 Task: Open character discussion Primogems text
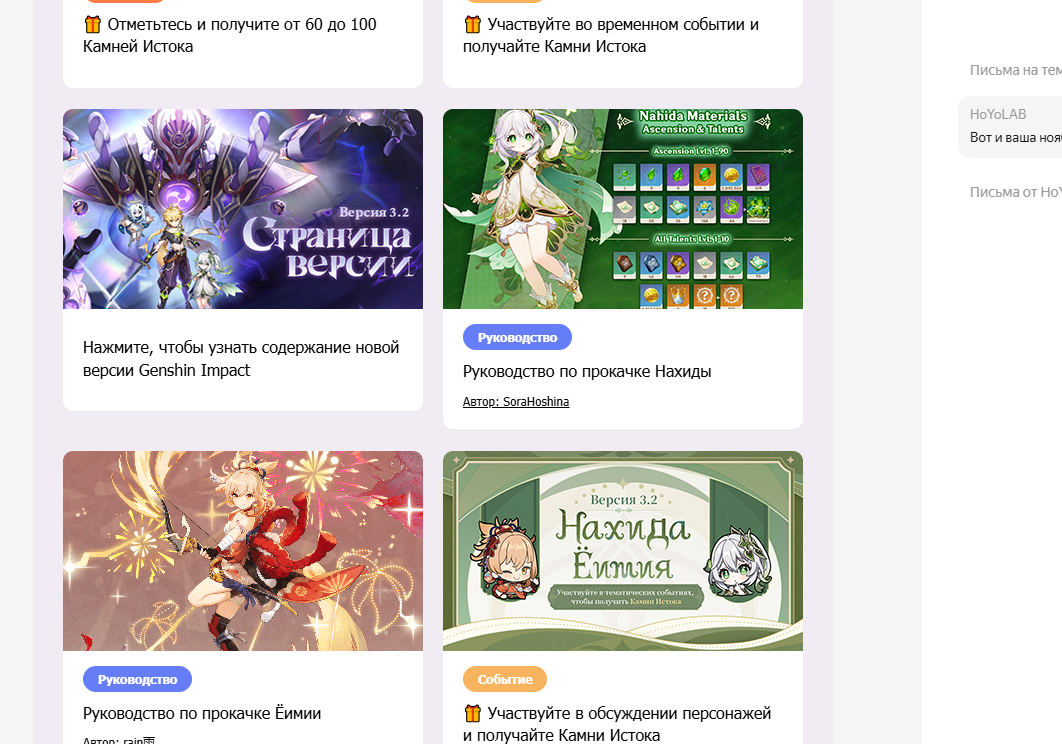click(617, 724)
